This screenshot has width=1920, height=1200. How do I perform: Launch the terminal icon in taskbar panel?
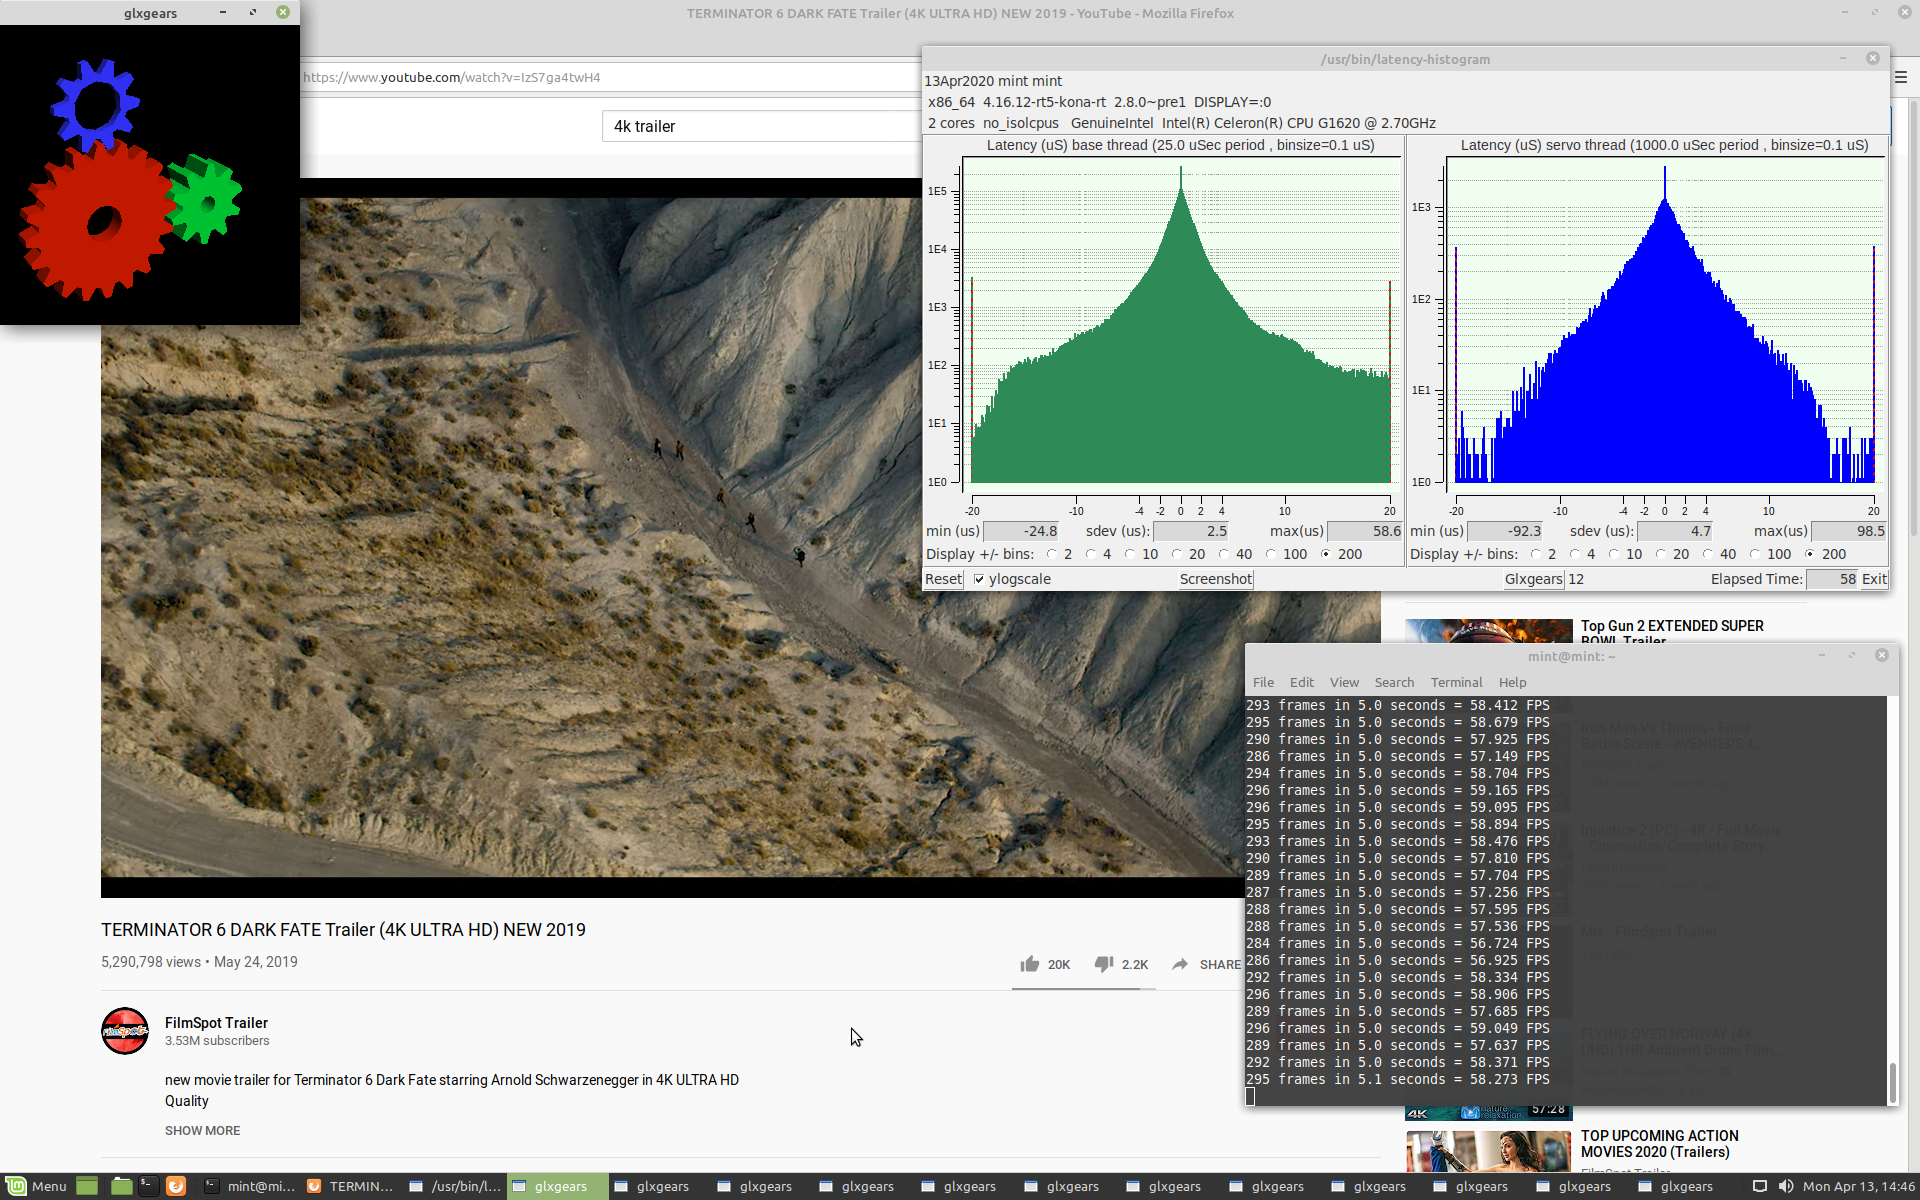148,1186
